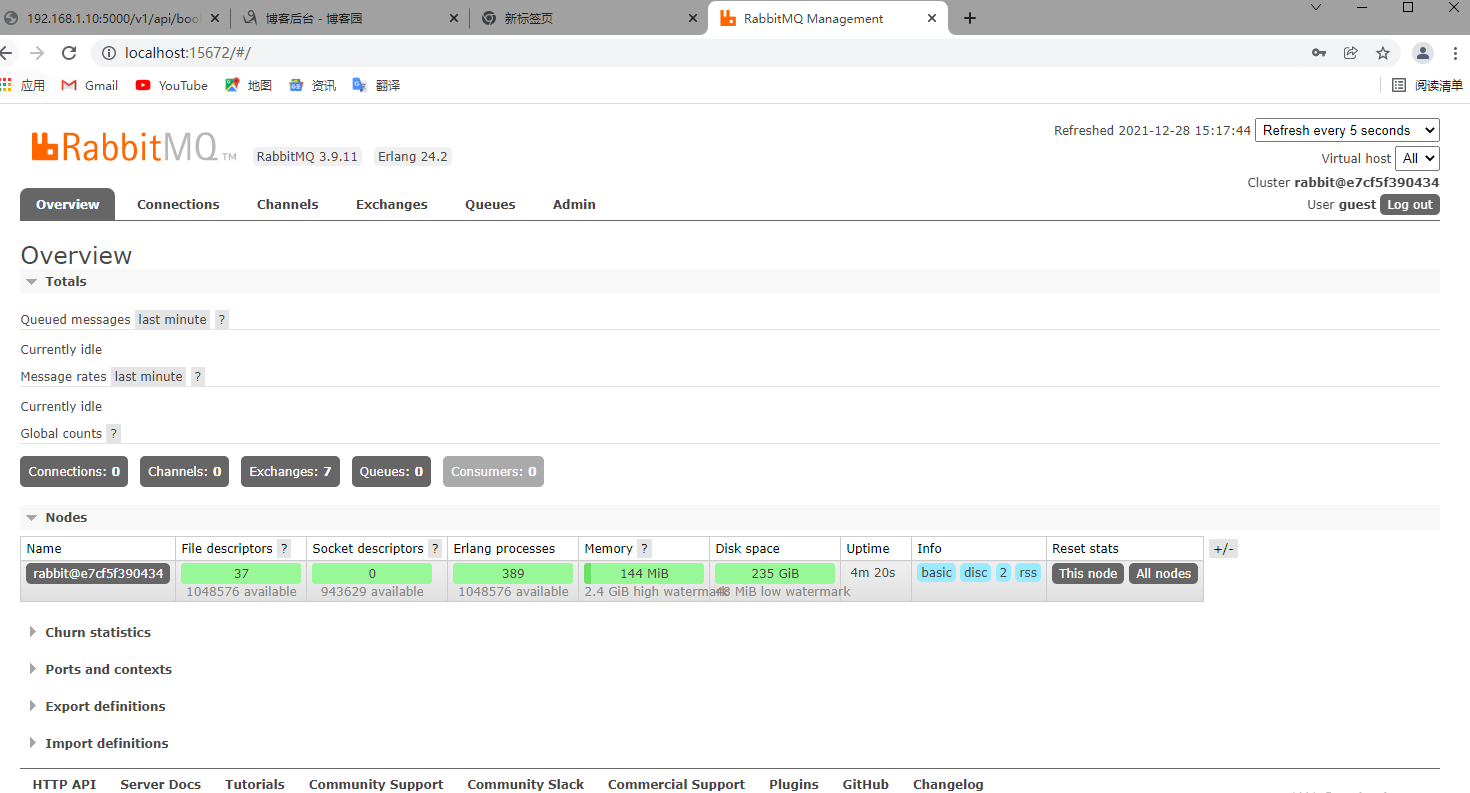The width and height of the screenshot is (1470, 793).
Task: Click the File descriptors 37 usage bar
Action: coord(241,573)
